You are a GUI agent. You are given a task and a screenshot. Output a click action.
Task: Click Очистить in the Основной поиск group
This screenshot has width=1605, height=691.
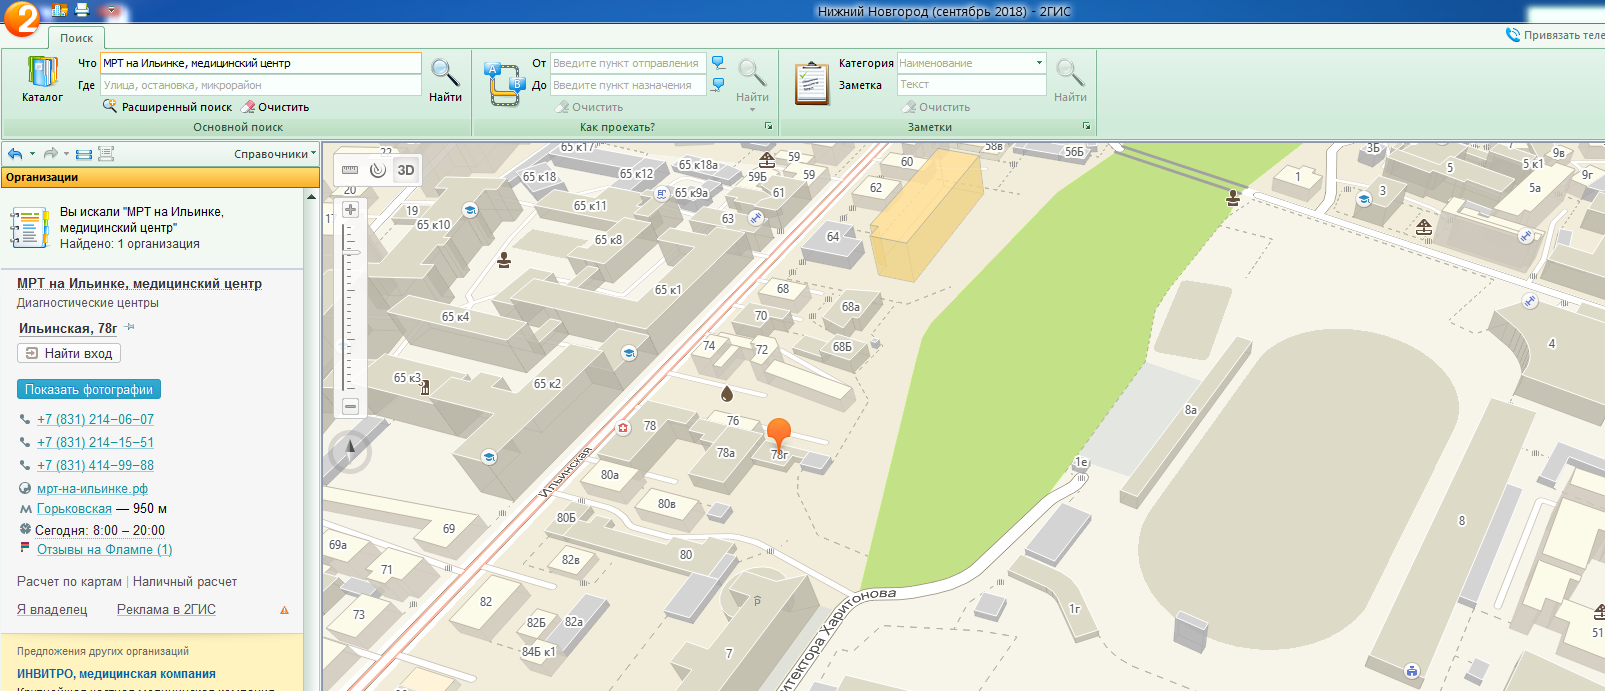point(276,107)
